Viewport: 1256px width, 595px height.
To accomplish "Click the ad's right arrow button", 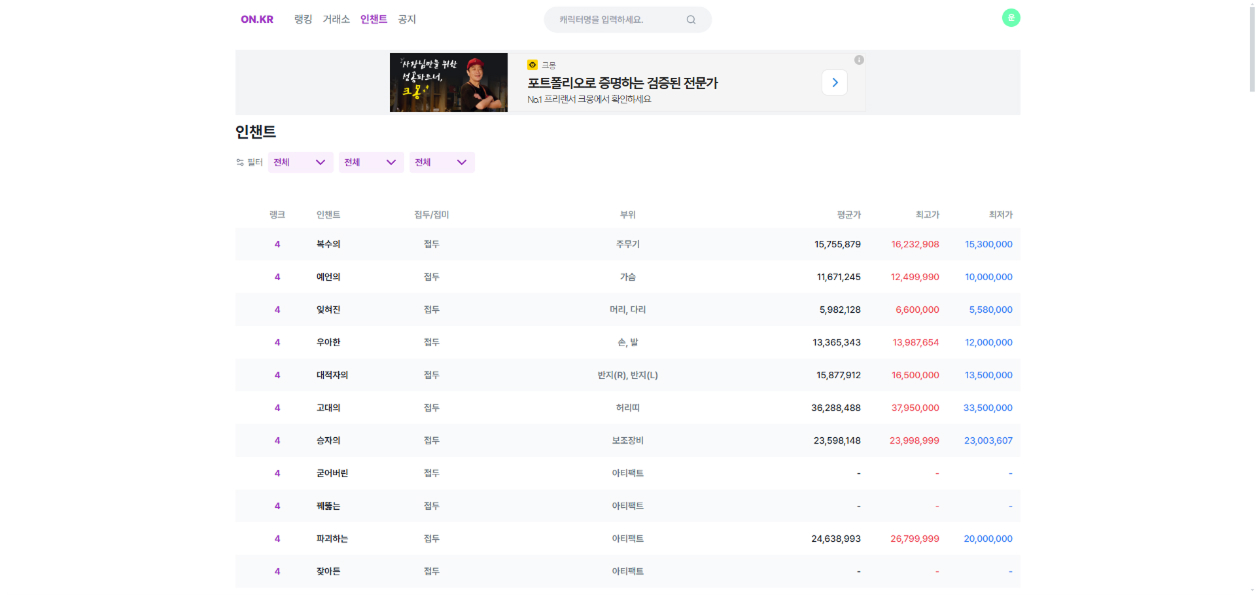I will tap(835, 83).
